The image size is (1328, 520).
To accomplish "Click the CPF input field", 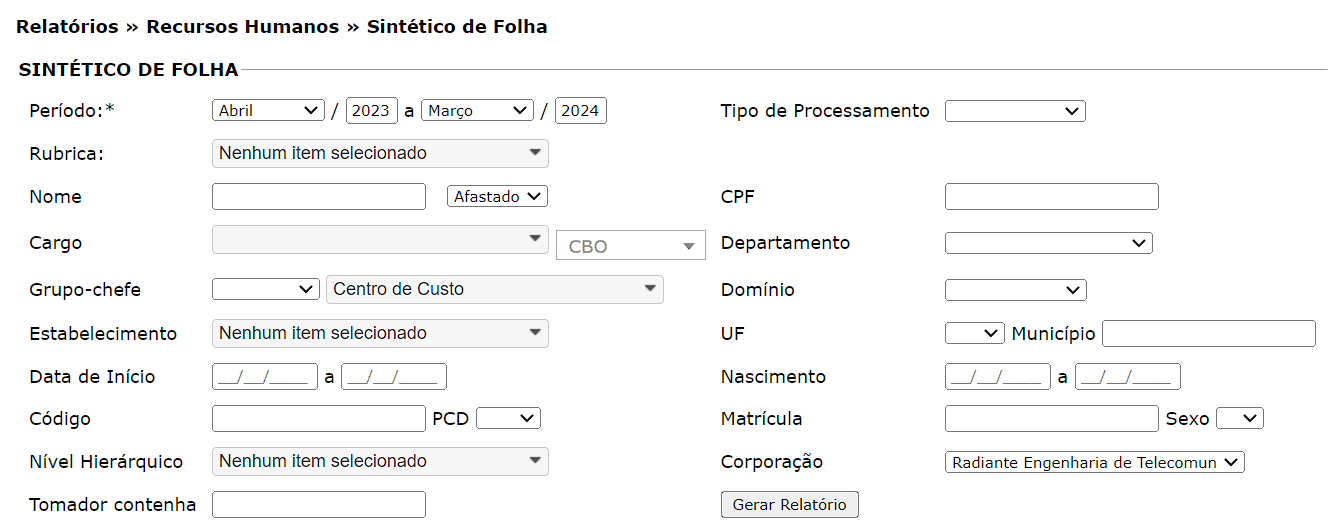I will tap(1051, 197).
